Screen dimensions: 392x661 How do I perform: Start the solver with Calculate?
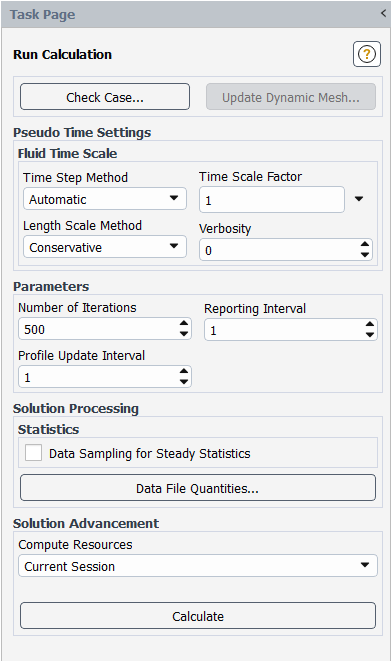point(198,616)
